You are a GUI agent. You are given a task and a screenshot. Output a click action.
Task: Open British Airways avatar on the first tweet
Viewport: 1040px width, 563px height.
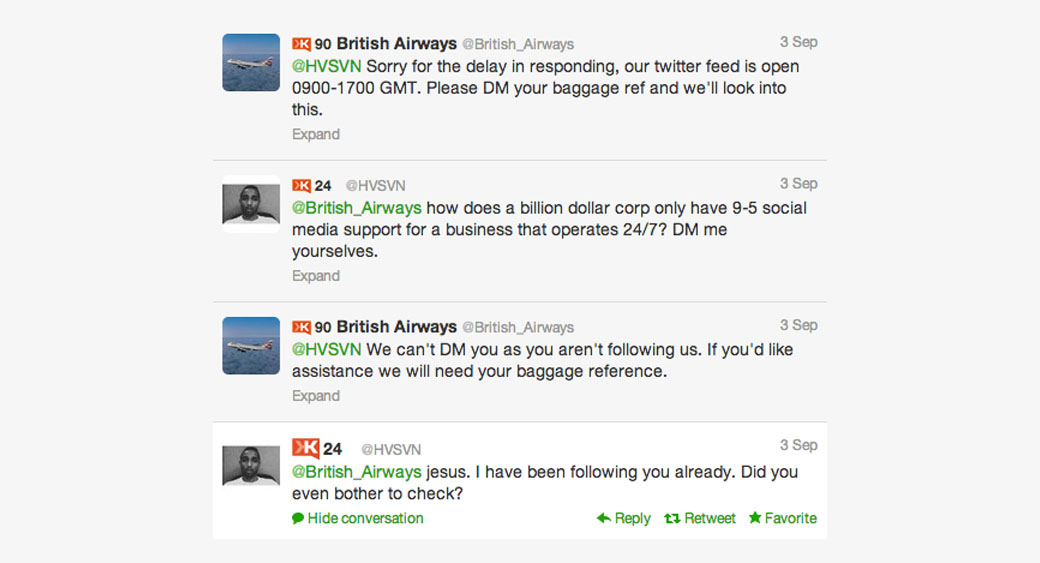pos(251,62)
